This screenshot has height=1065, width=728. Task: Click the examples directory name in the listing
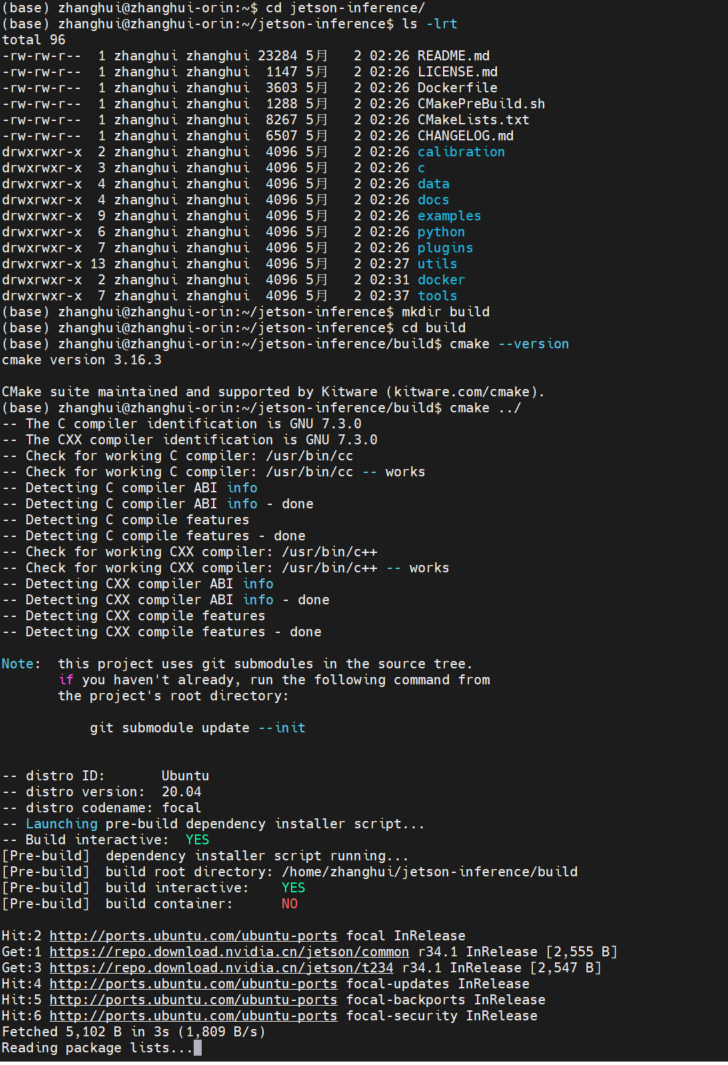449,216
